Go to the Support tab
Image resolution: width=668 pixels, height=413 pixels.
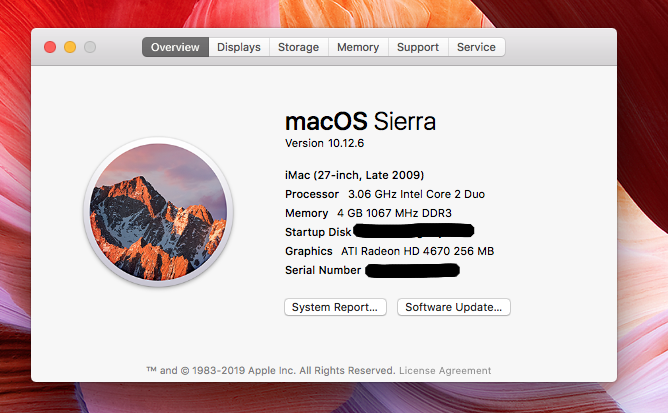pyautogui.click(x=418, y=47)
